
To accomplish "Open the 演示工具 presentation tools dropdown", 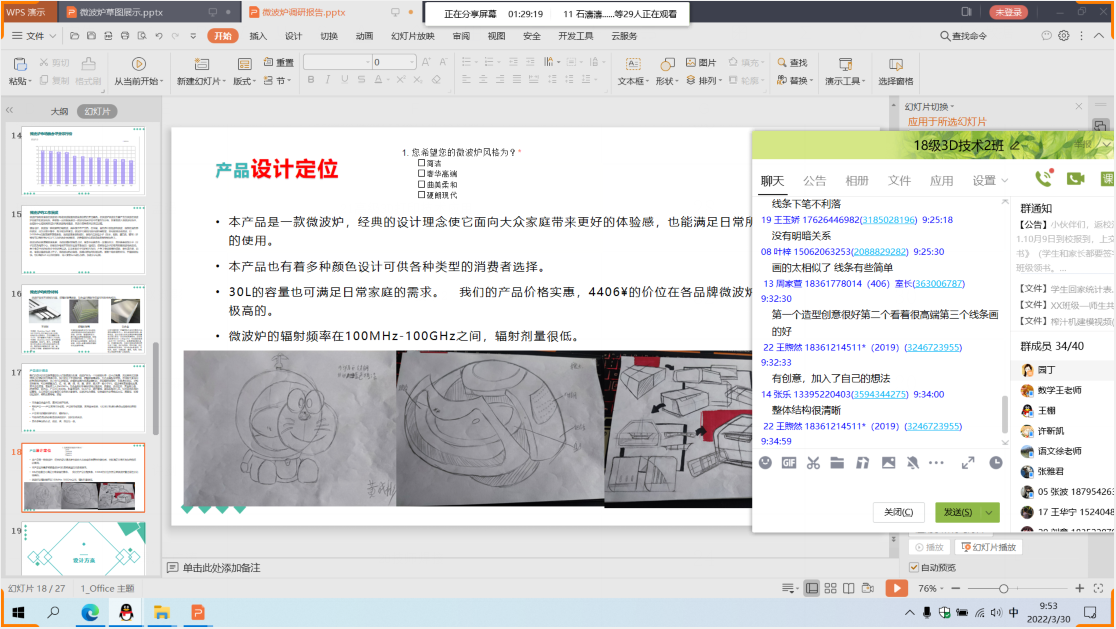I will 845,81.
